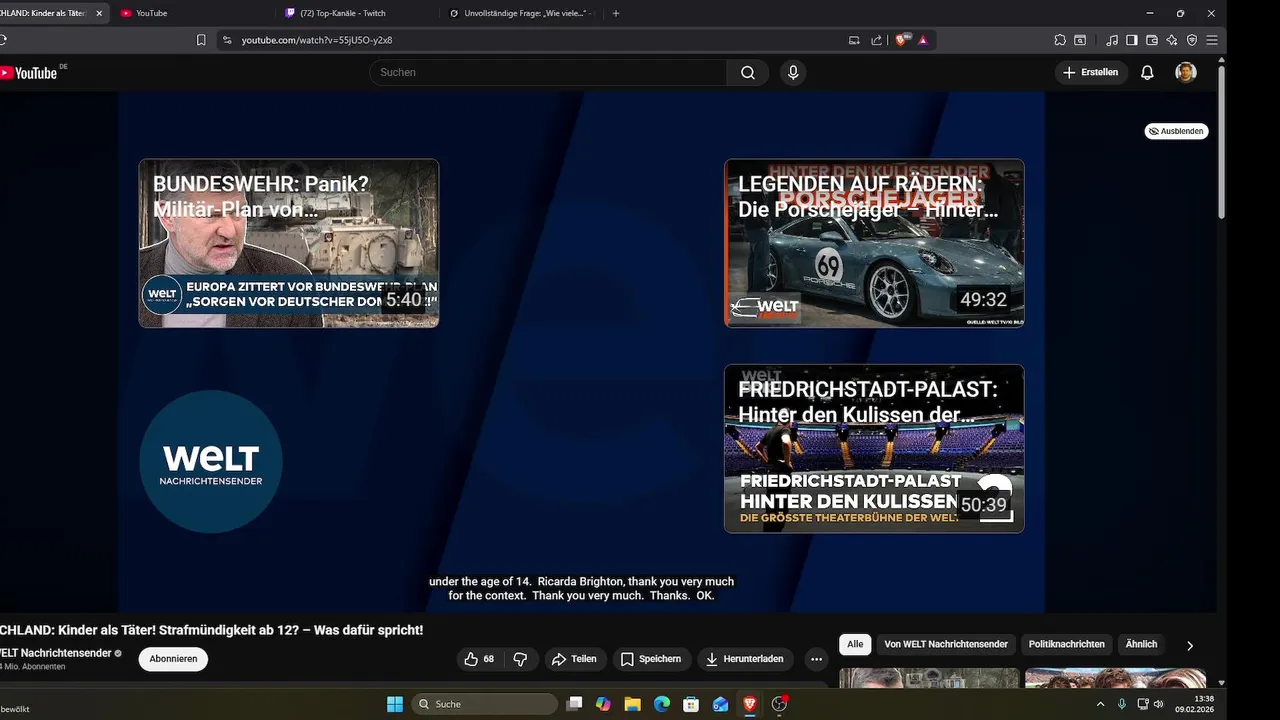Click the Teilen share button
Screen dimensions: 1280x720
(575, 659)
